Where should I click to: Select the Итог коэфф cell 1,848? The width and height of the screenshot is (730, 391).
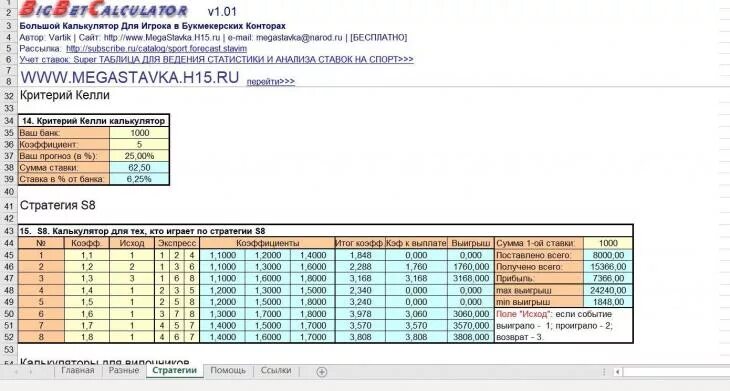[x=360, y=255]
